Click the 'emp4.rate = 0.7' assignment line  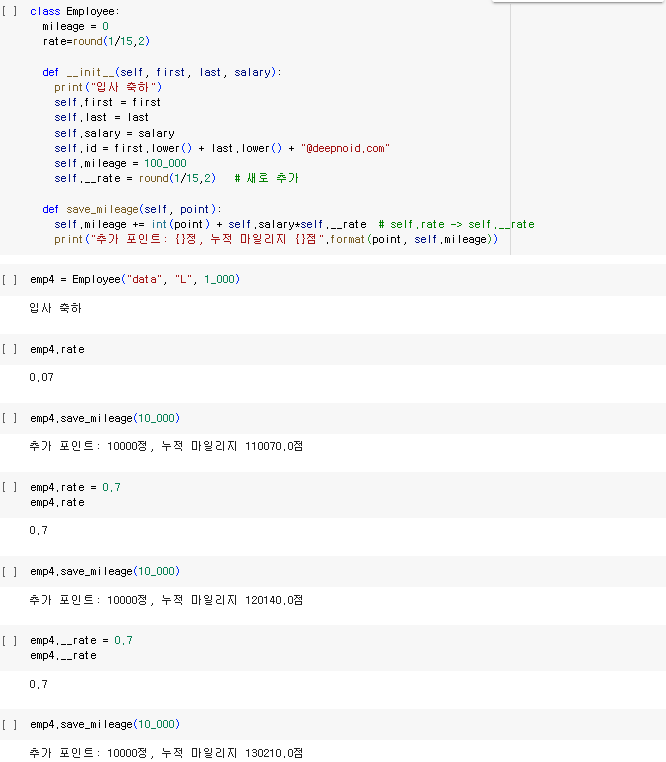75,487
